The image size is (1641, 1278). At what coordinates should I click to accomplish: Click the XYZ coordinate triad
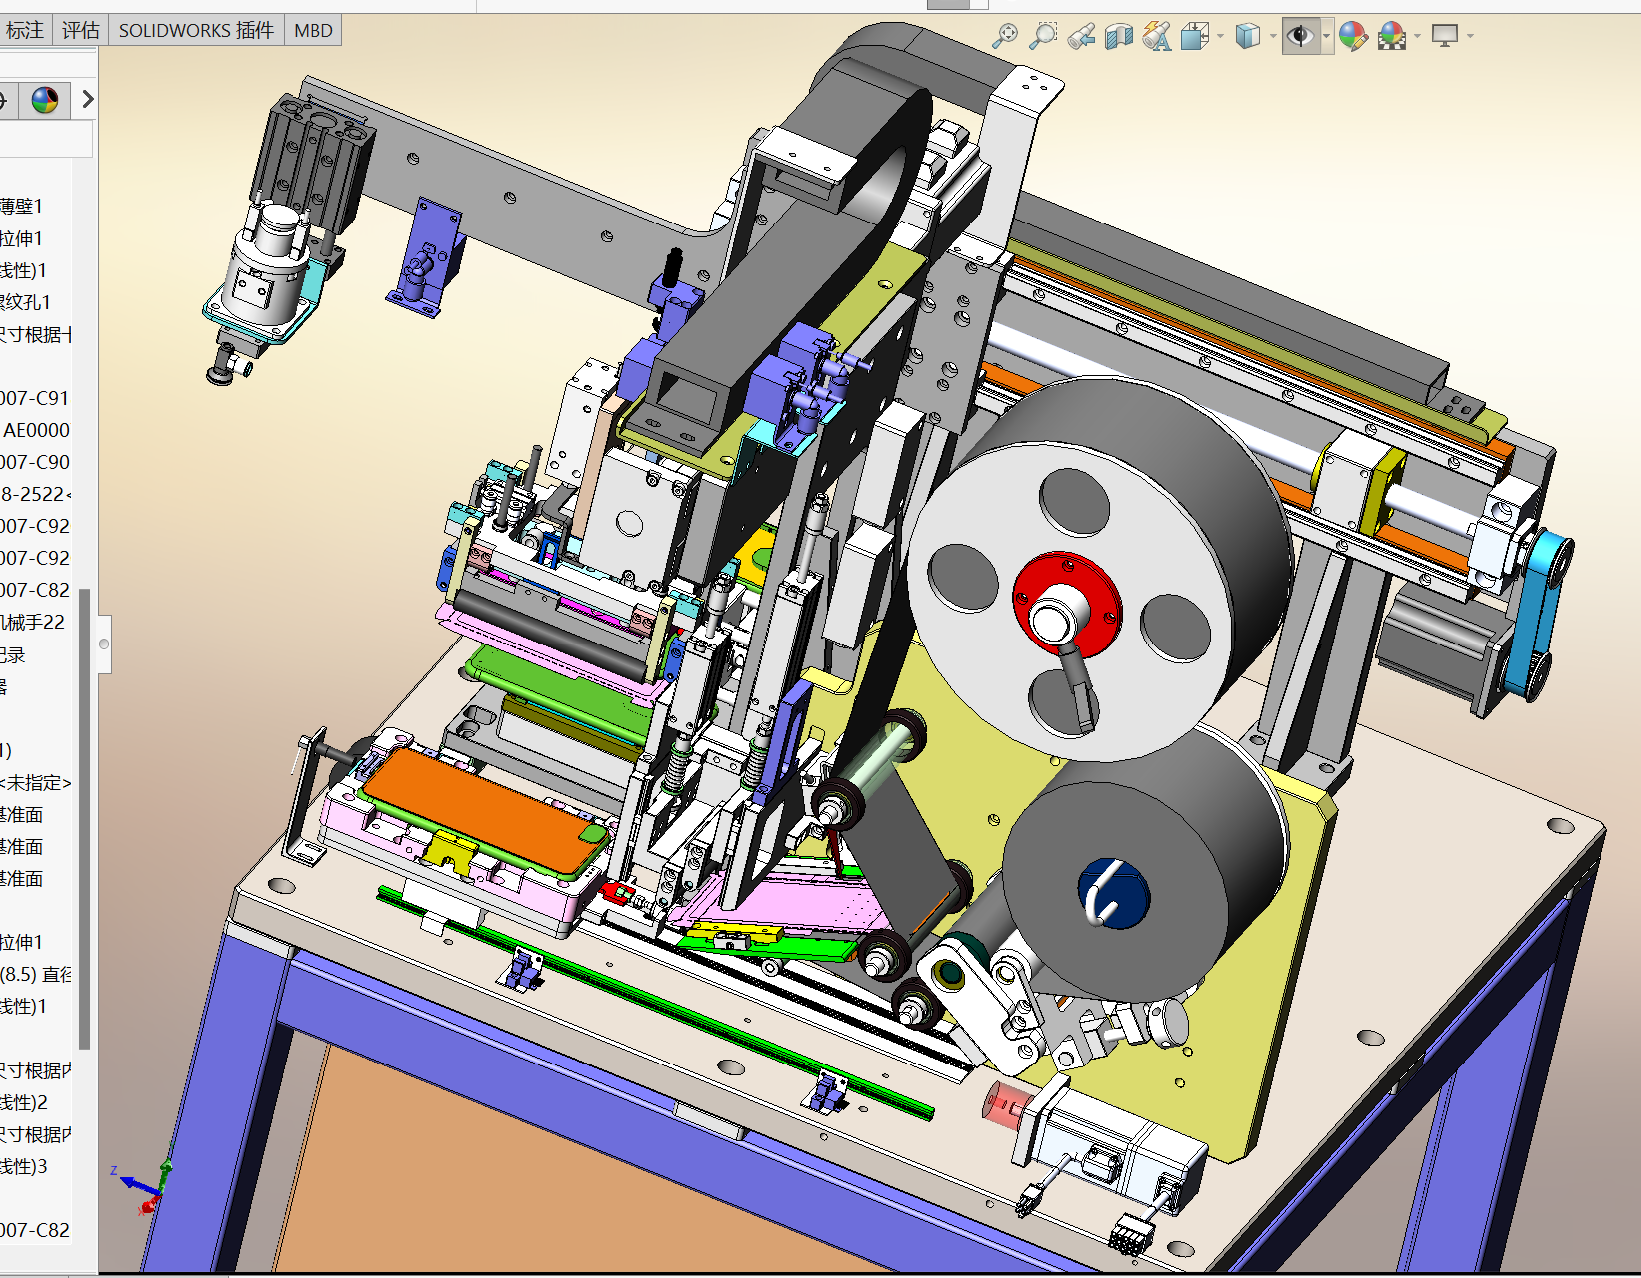tap(146, 1186)
